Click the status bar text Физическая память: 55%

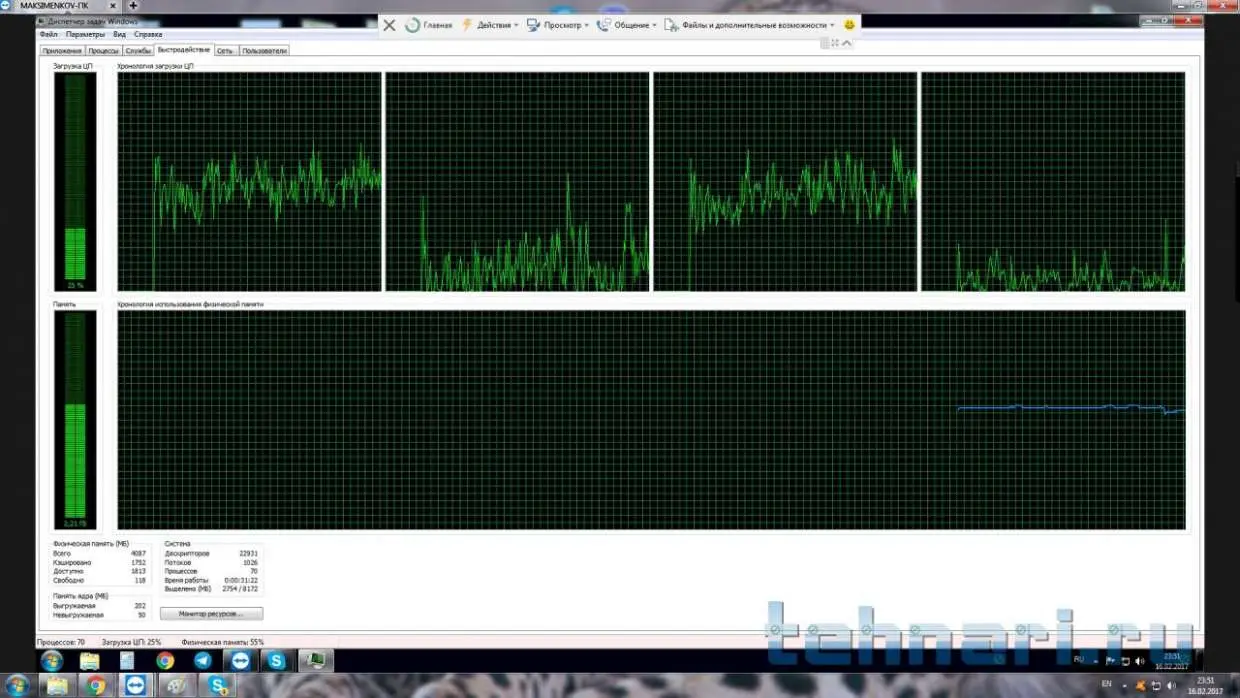pyautogui.click(x=222, y=641)
